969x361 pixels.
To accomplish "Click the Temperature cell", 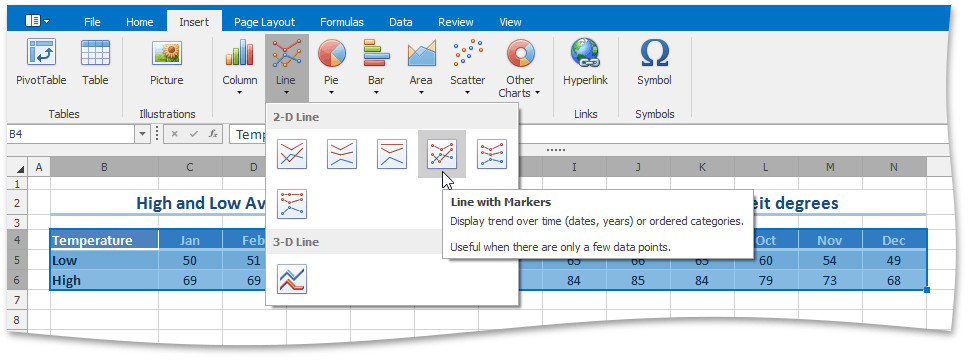I will tap(104, 240).
